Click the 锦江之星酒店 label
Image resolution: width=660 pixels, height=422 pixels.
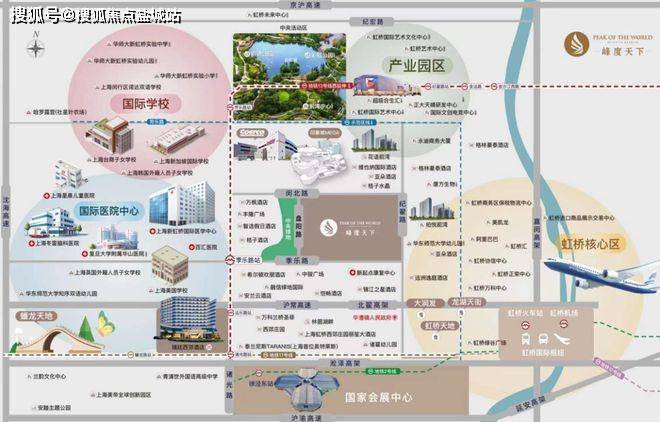click(379, 289)
